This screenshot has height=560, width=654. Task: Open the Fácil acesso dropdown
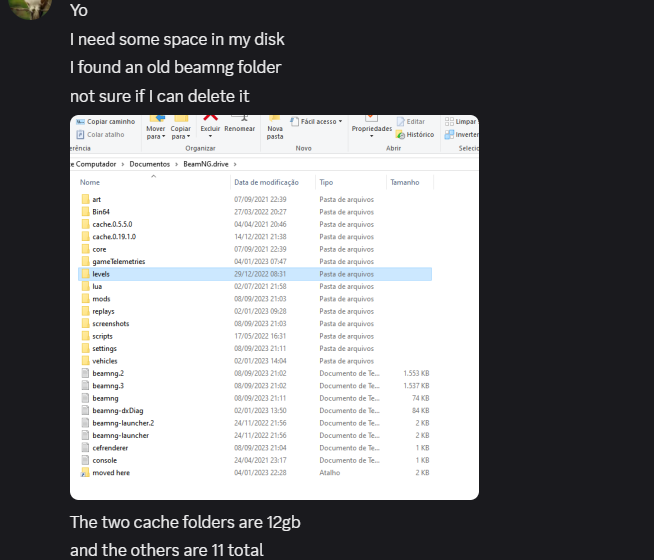pyautogui.click(x=317, y=121)
